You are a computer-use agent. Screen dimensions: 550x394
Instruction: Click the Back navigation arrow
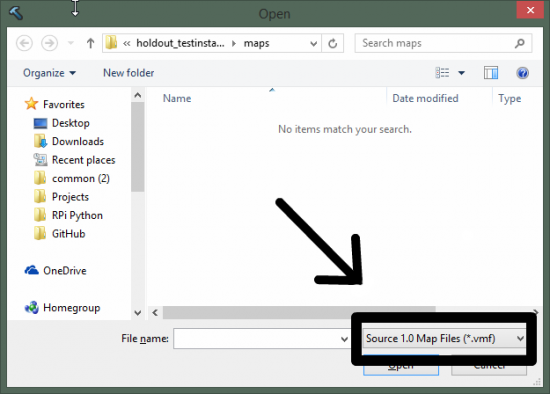(x=24, y=43)
